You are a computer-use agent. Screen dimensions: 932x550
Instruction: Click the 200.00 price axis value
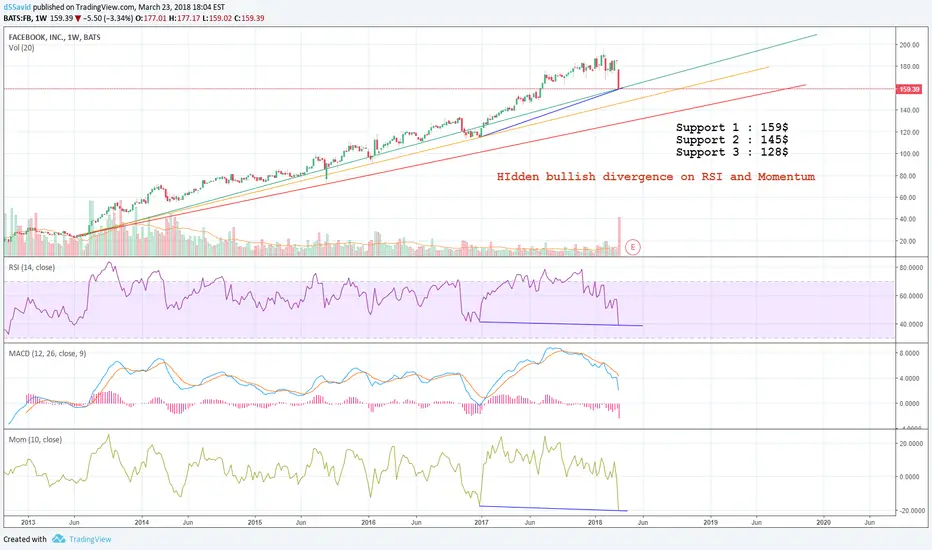(909, 45)
